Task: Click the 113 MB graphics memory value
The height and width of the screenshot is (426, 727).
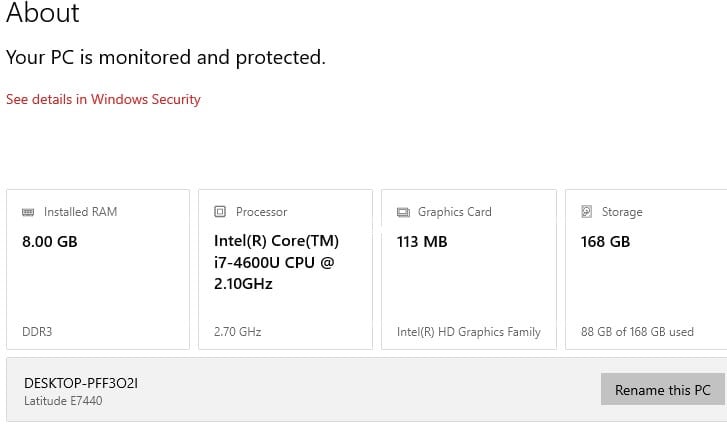Action: tap(422, 241)
